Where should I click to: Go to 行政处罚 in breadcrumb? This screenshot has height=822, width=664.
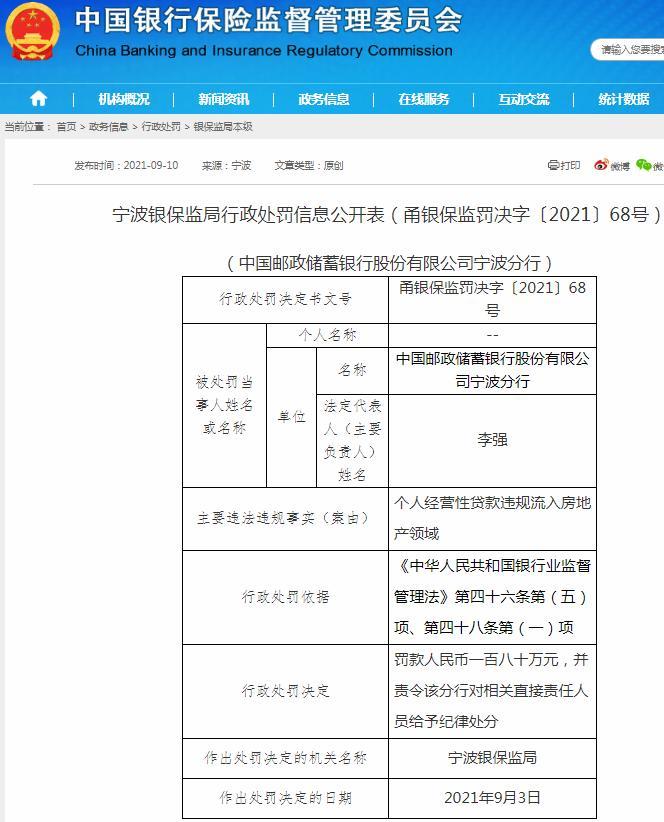[161, 126]
